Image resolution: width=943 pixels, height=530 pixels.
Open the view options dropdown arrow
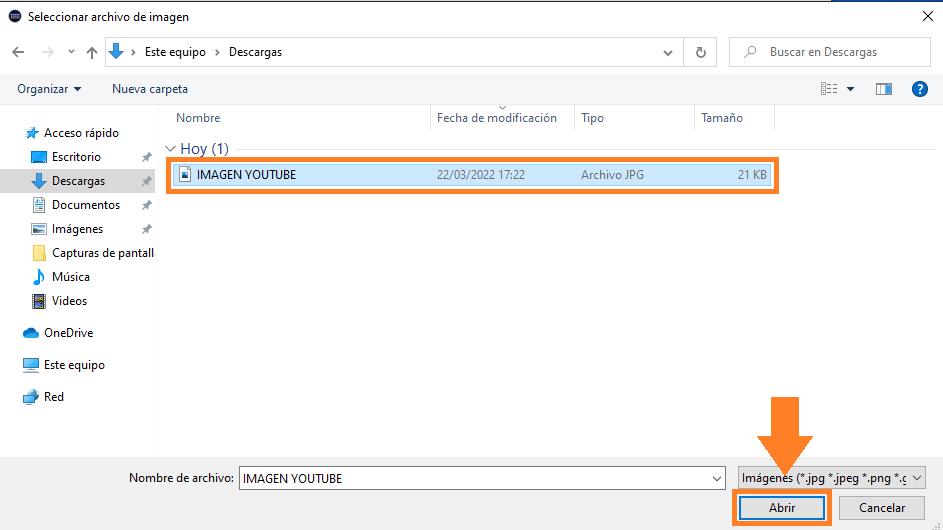(851, 89)
